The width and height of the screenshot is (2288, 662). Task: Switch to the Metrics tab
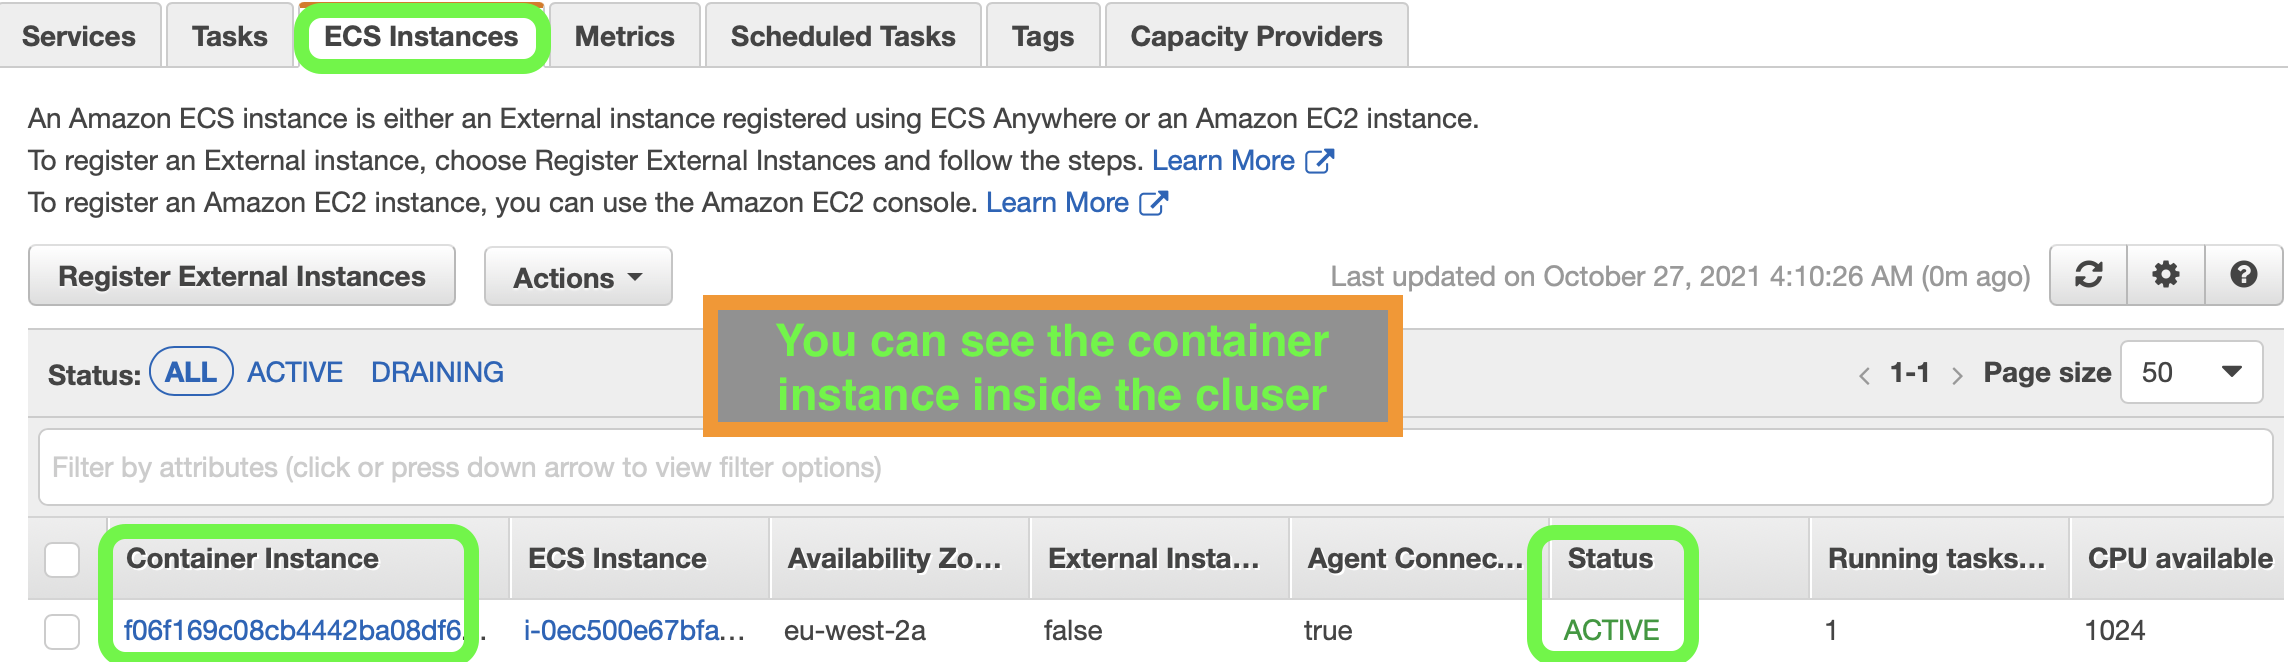(x=623, y=35)
